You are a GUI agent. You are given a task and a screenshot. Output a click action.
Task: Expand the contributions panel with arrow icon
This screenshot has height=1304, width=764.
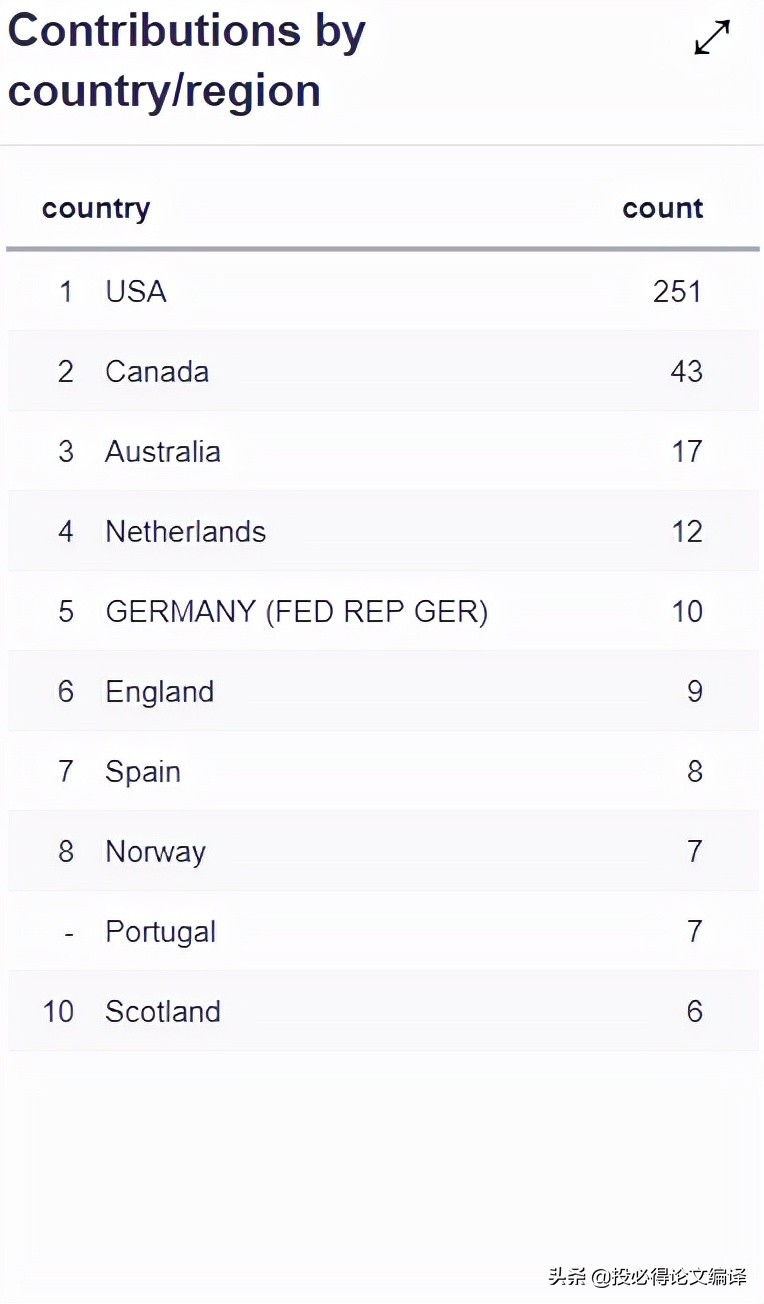click(x=712, y=38)
